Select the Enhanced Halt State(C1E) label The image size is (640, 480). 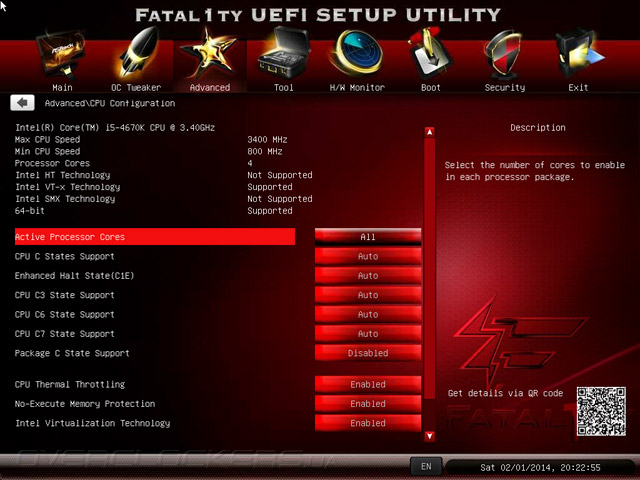74,276
